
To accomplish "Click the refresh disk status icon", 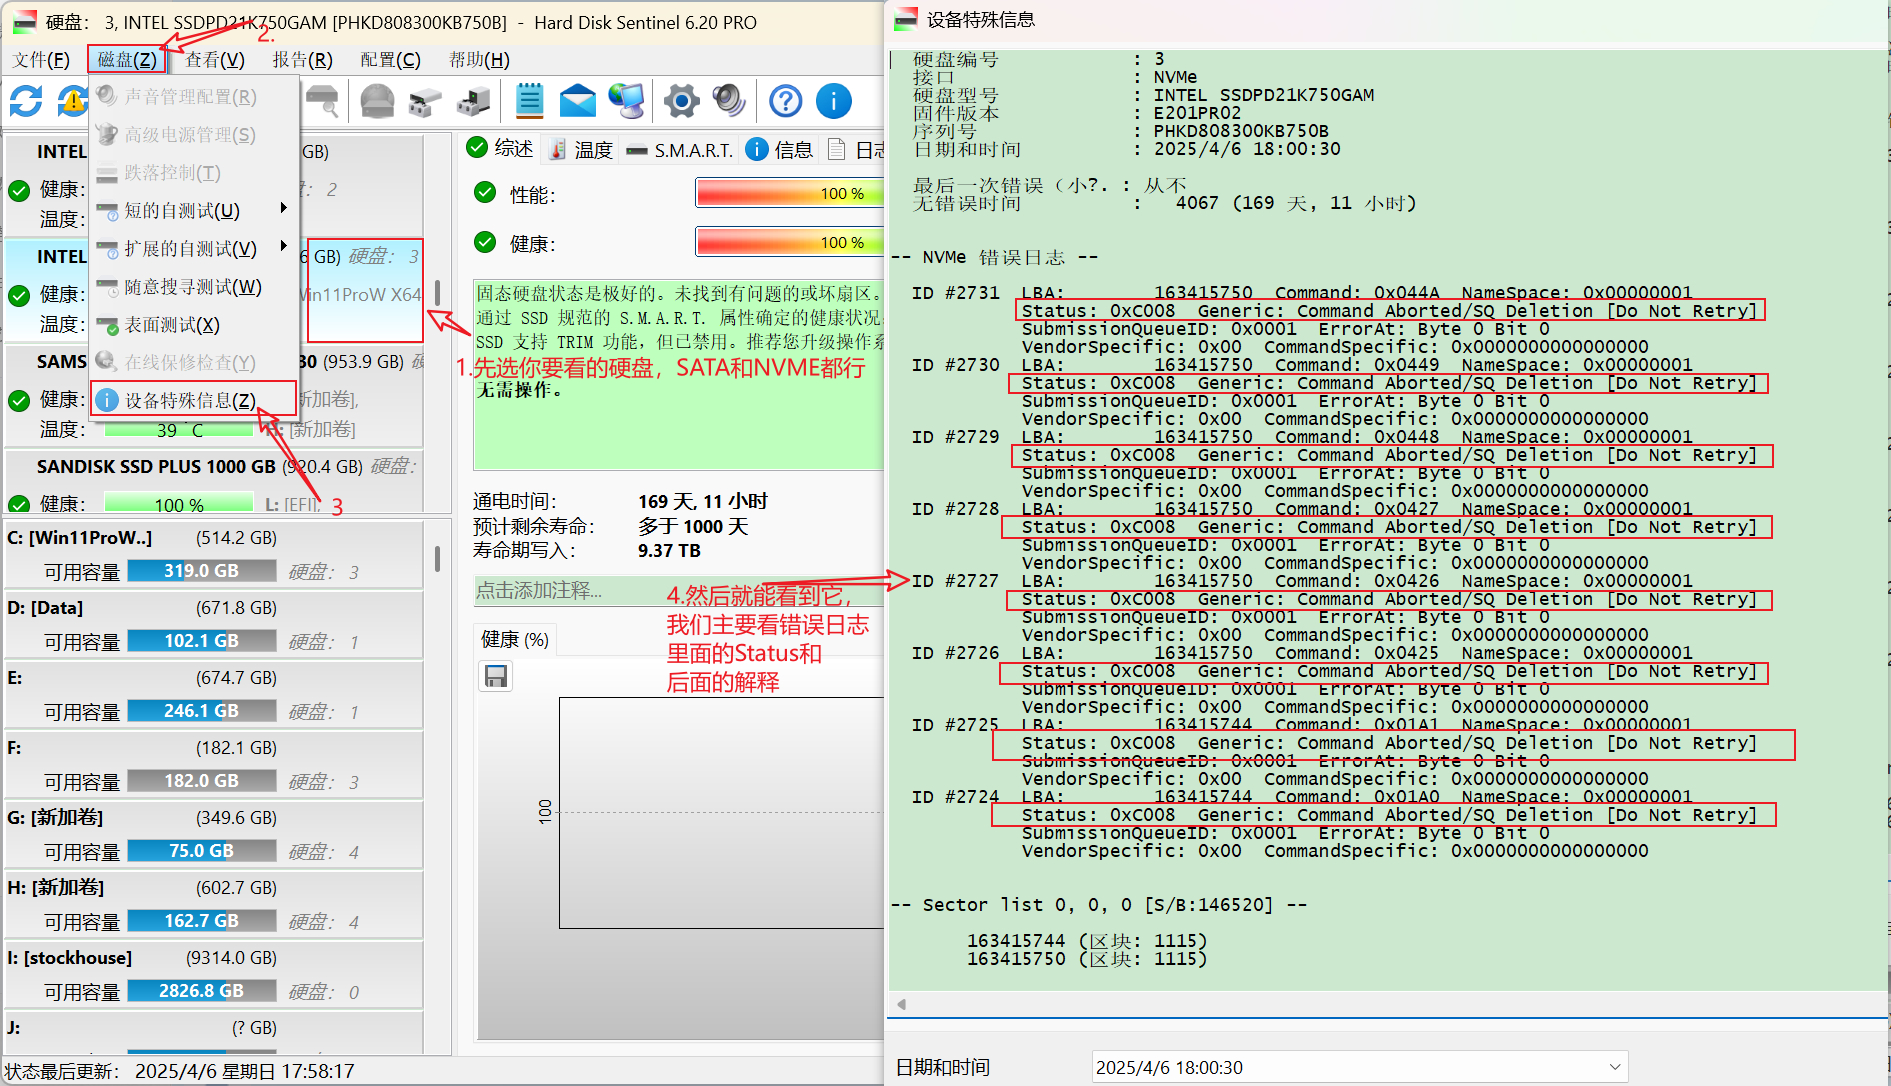I will (x=26, y=101).
